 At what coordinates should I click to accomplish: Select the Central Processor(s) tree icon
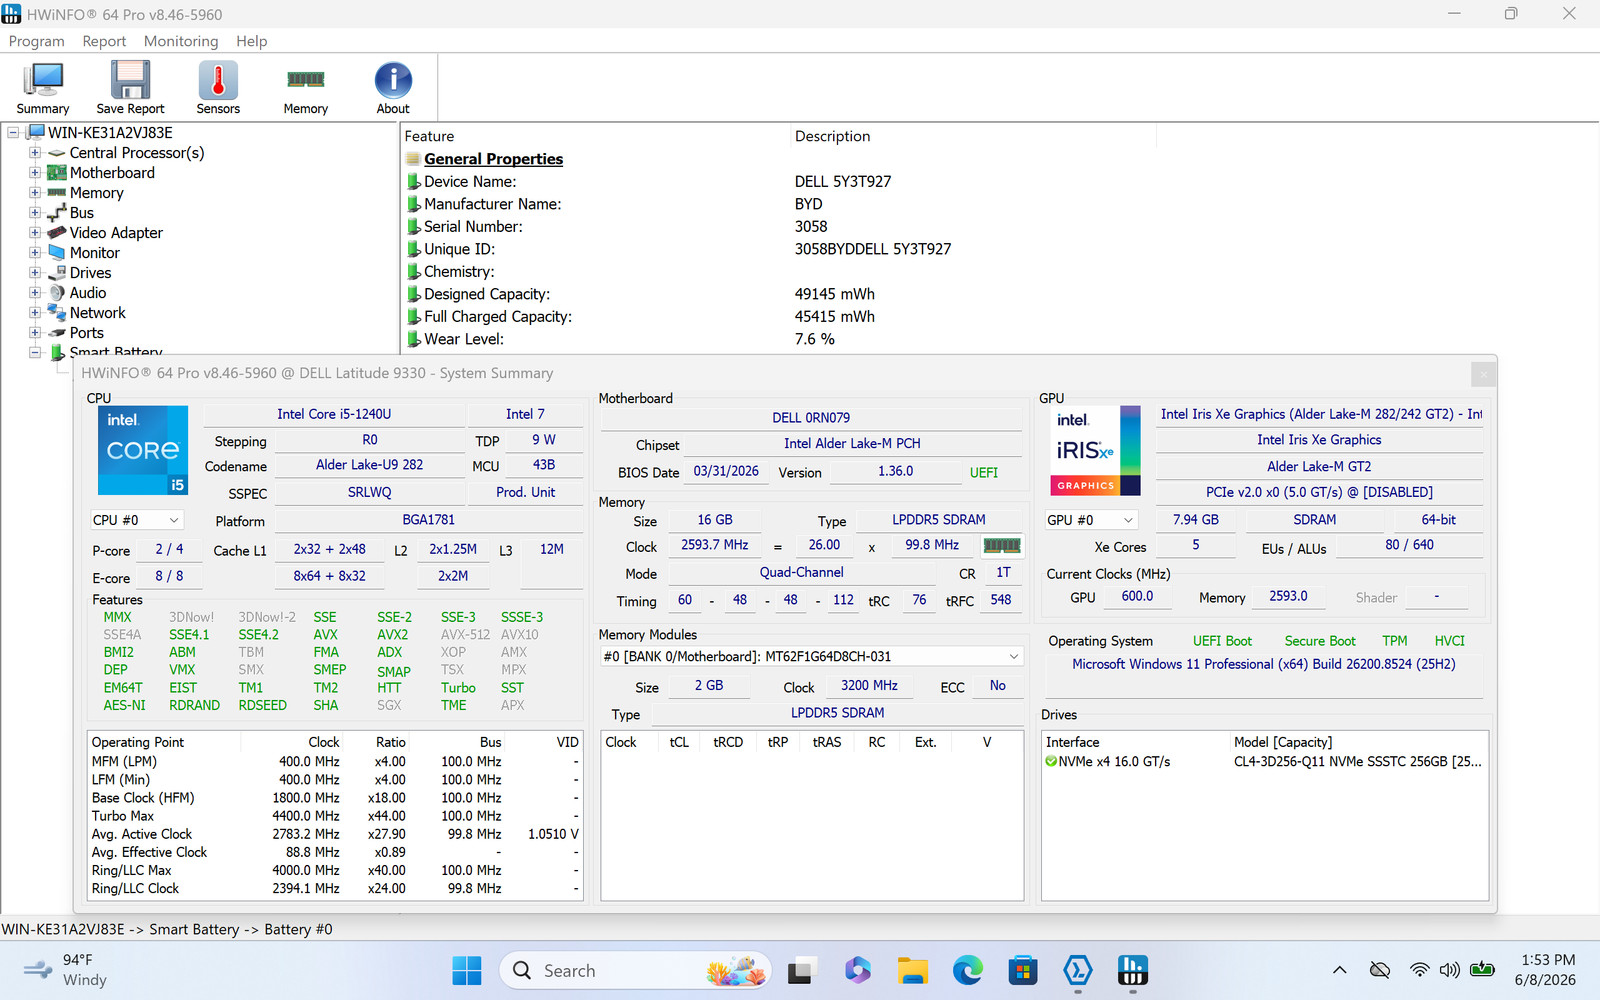click(57, 153)
